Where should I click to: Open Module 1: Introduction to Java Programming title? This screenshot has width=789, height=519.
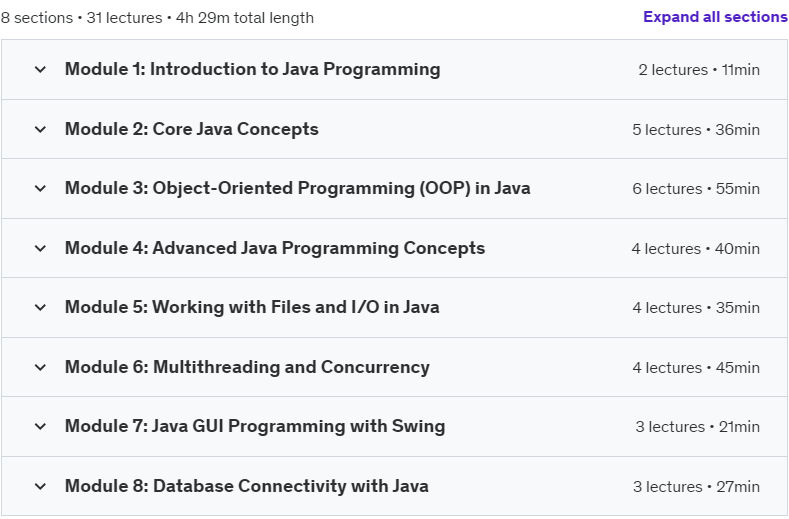253,69
